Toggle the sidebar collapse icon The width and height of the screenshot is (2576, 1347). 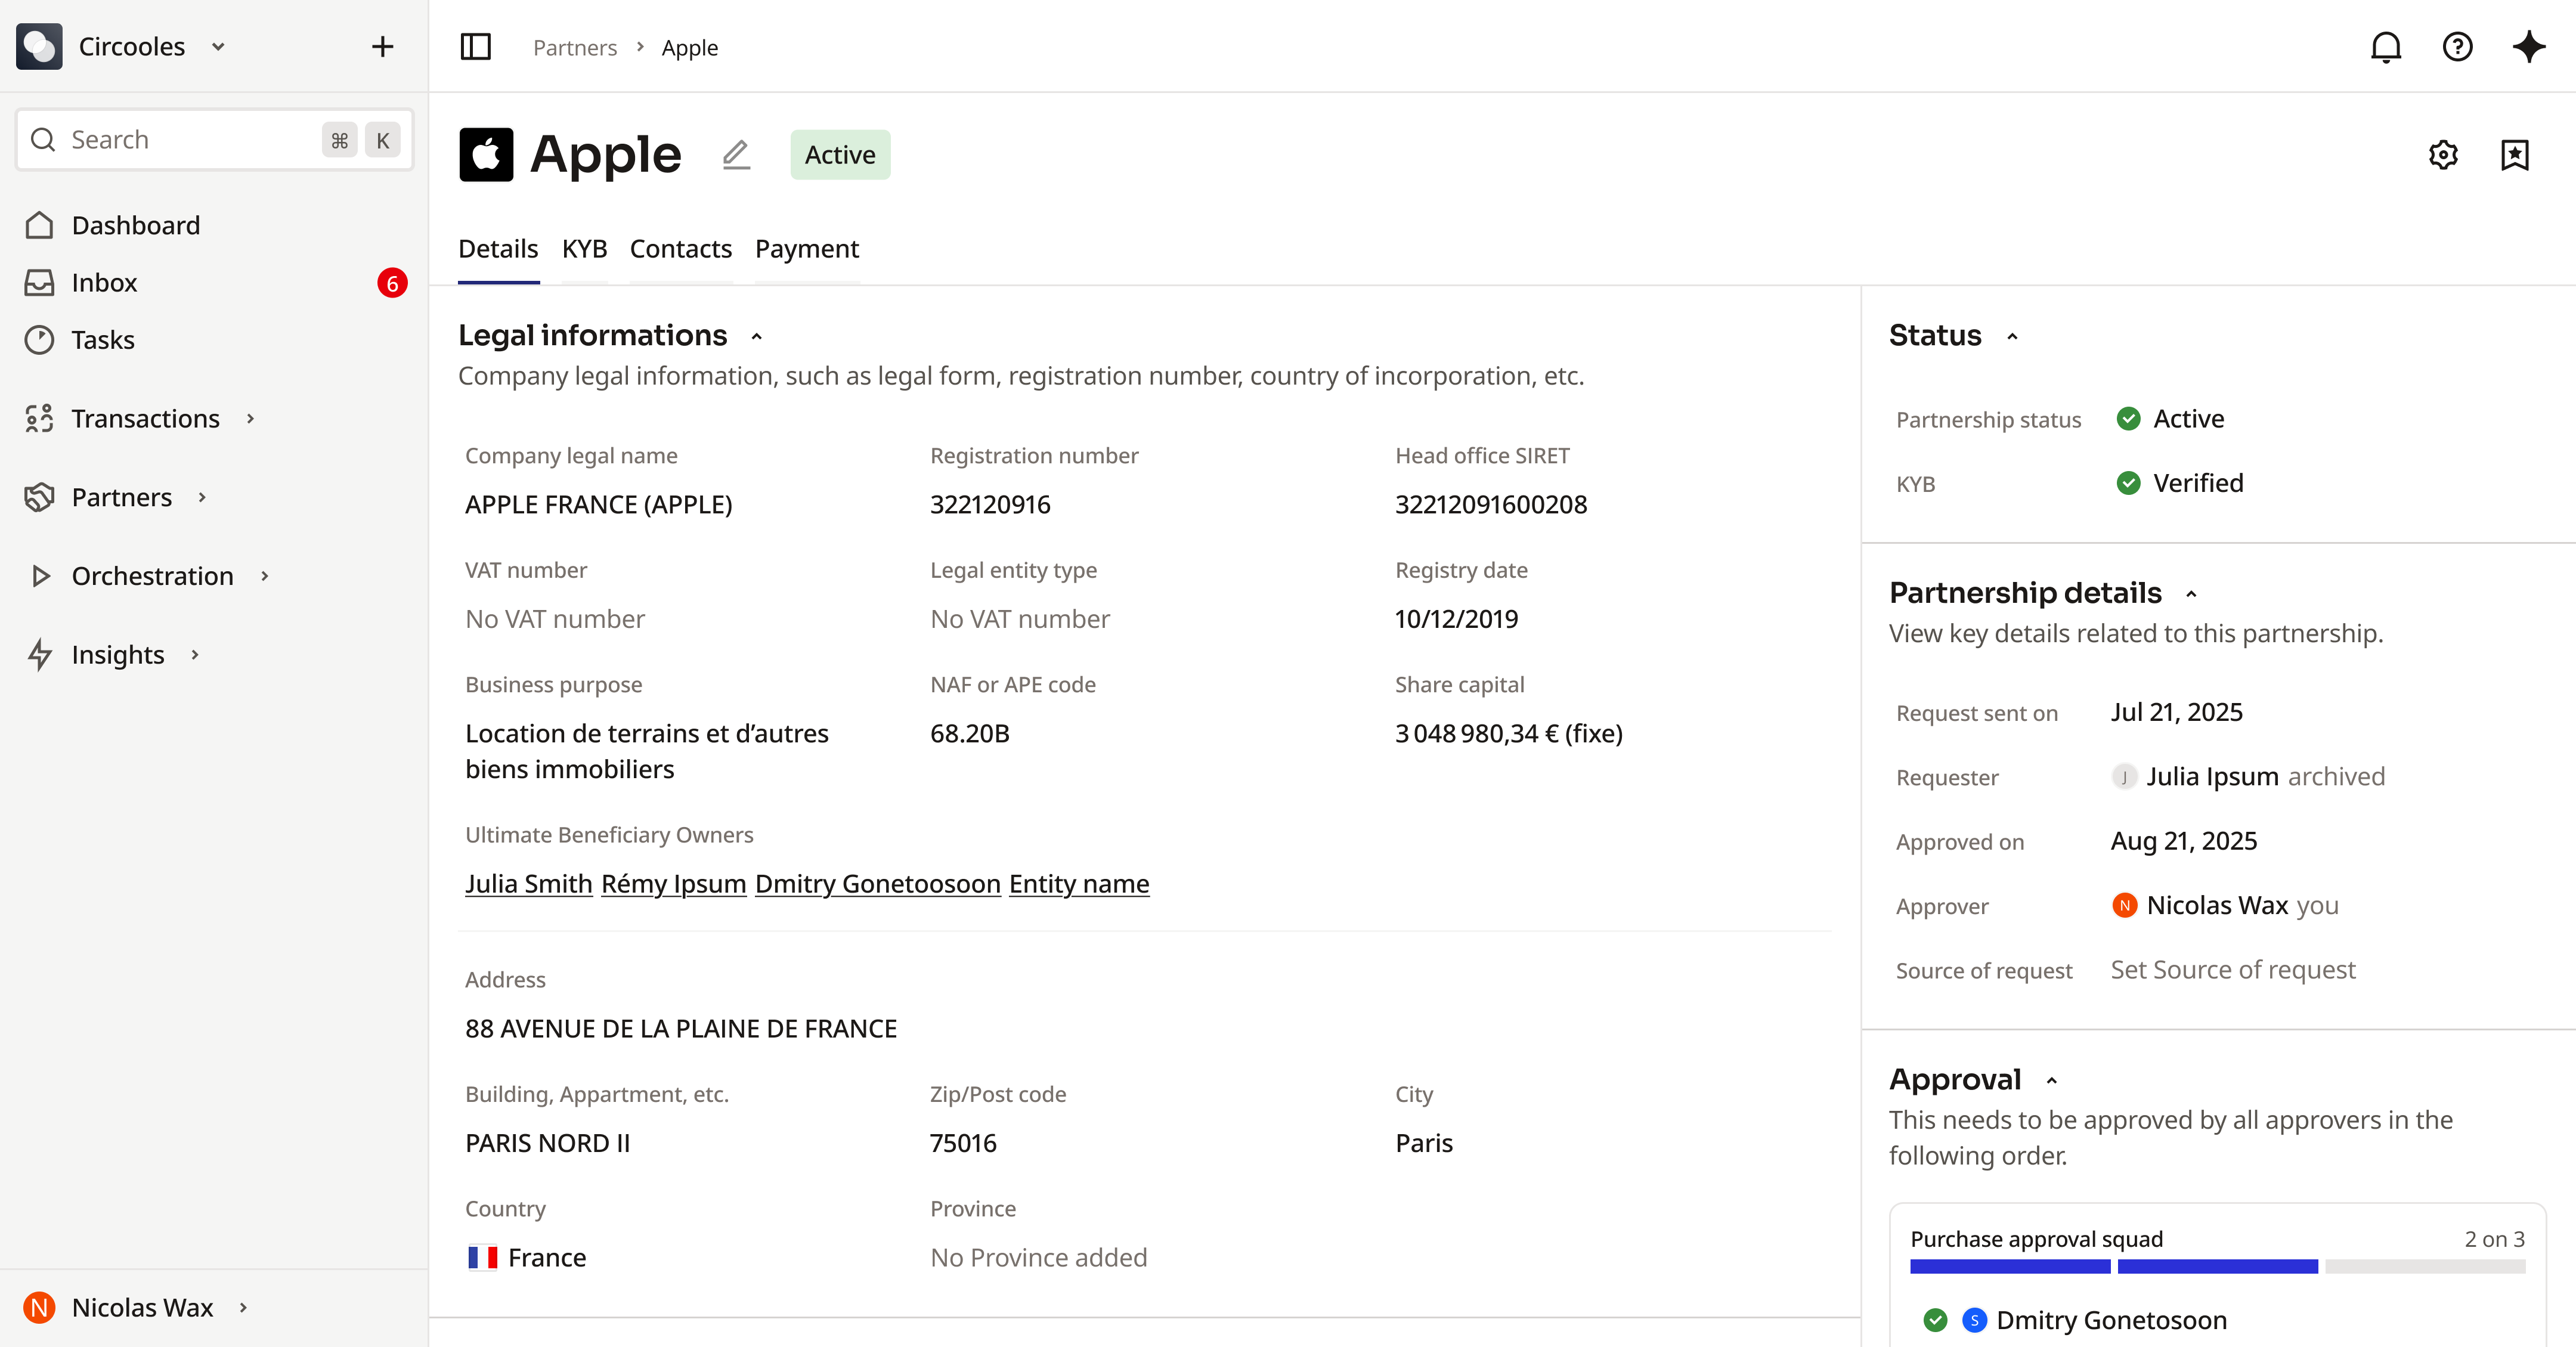pyautogui.click(x=475, y=46)
